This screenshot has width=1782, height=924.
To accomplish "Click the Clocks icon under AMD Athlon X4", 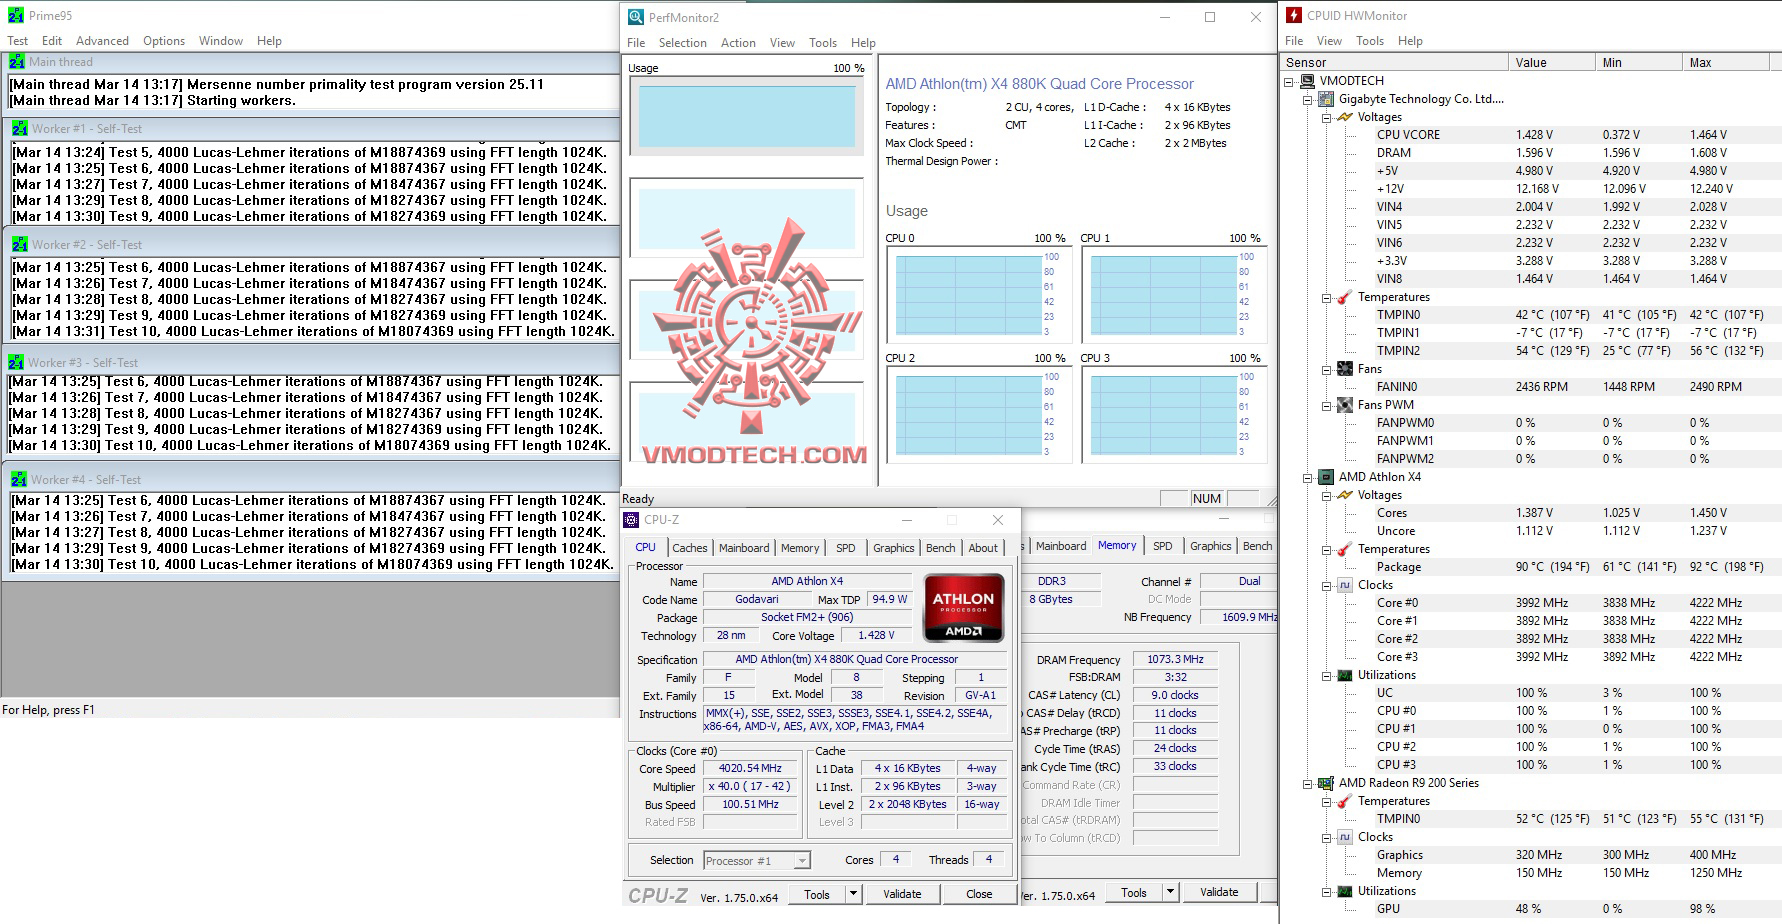I will coord(1345,585).
